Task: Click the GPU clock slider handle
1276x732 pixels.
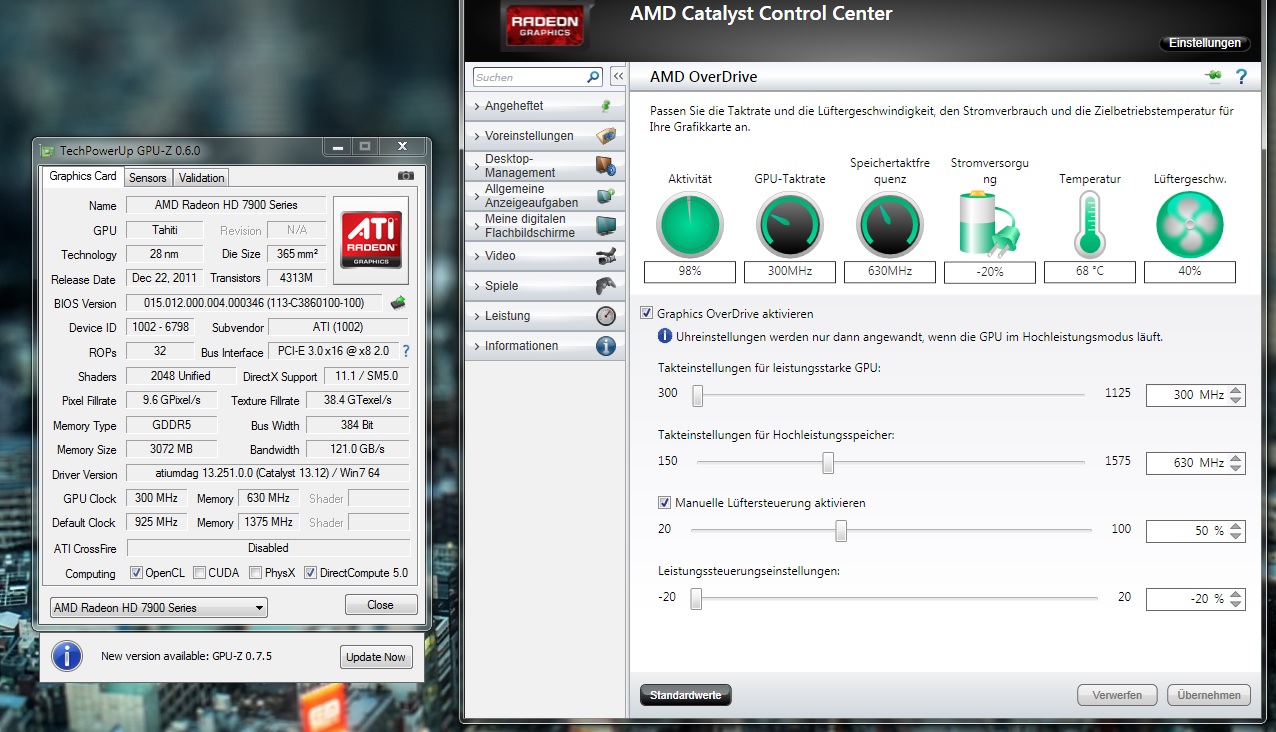Action: coord(698,396)
